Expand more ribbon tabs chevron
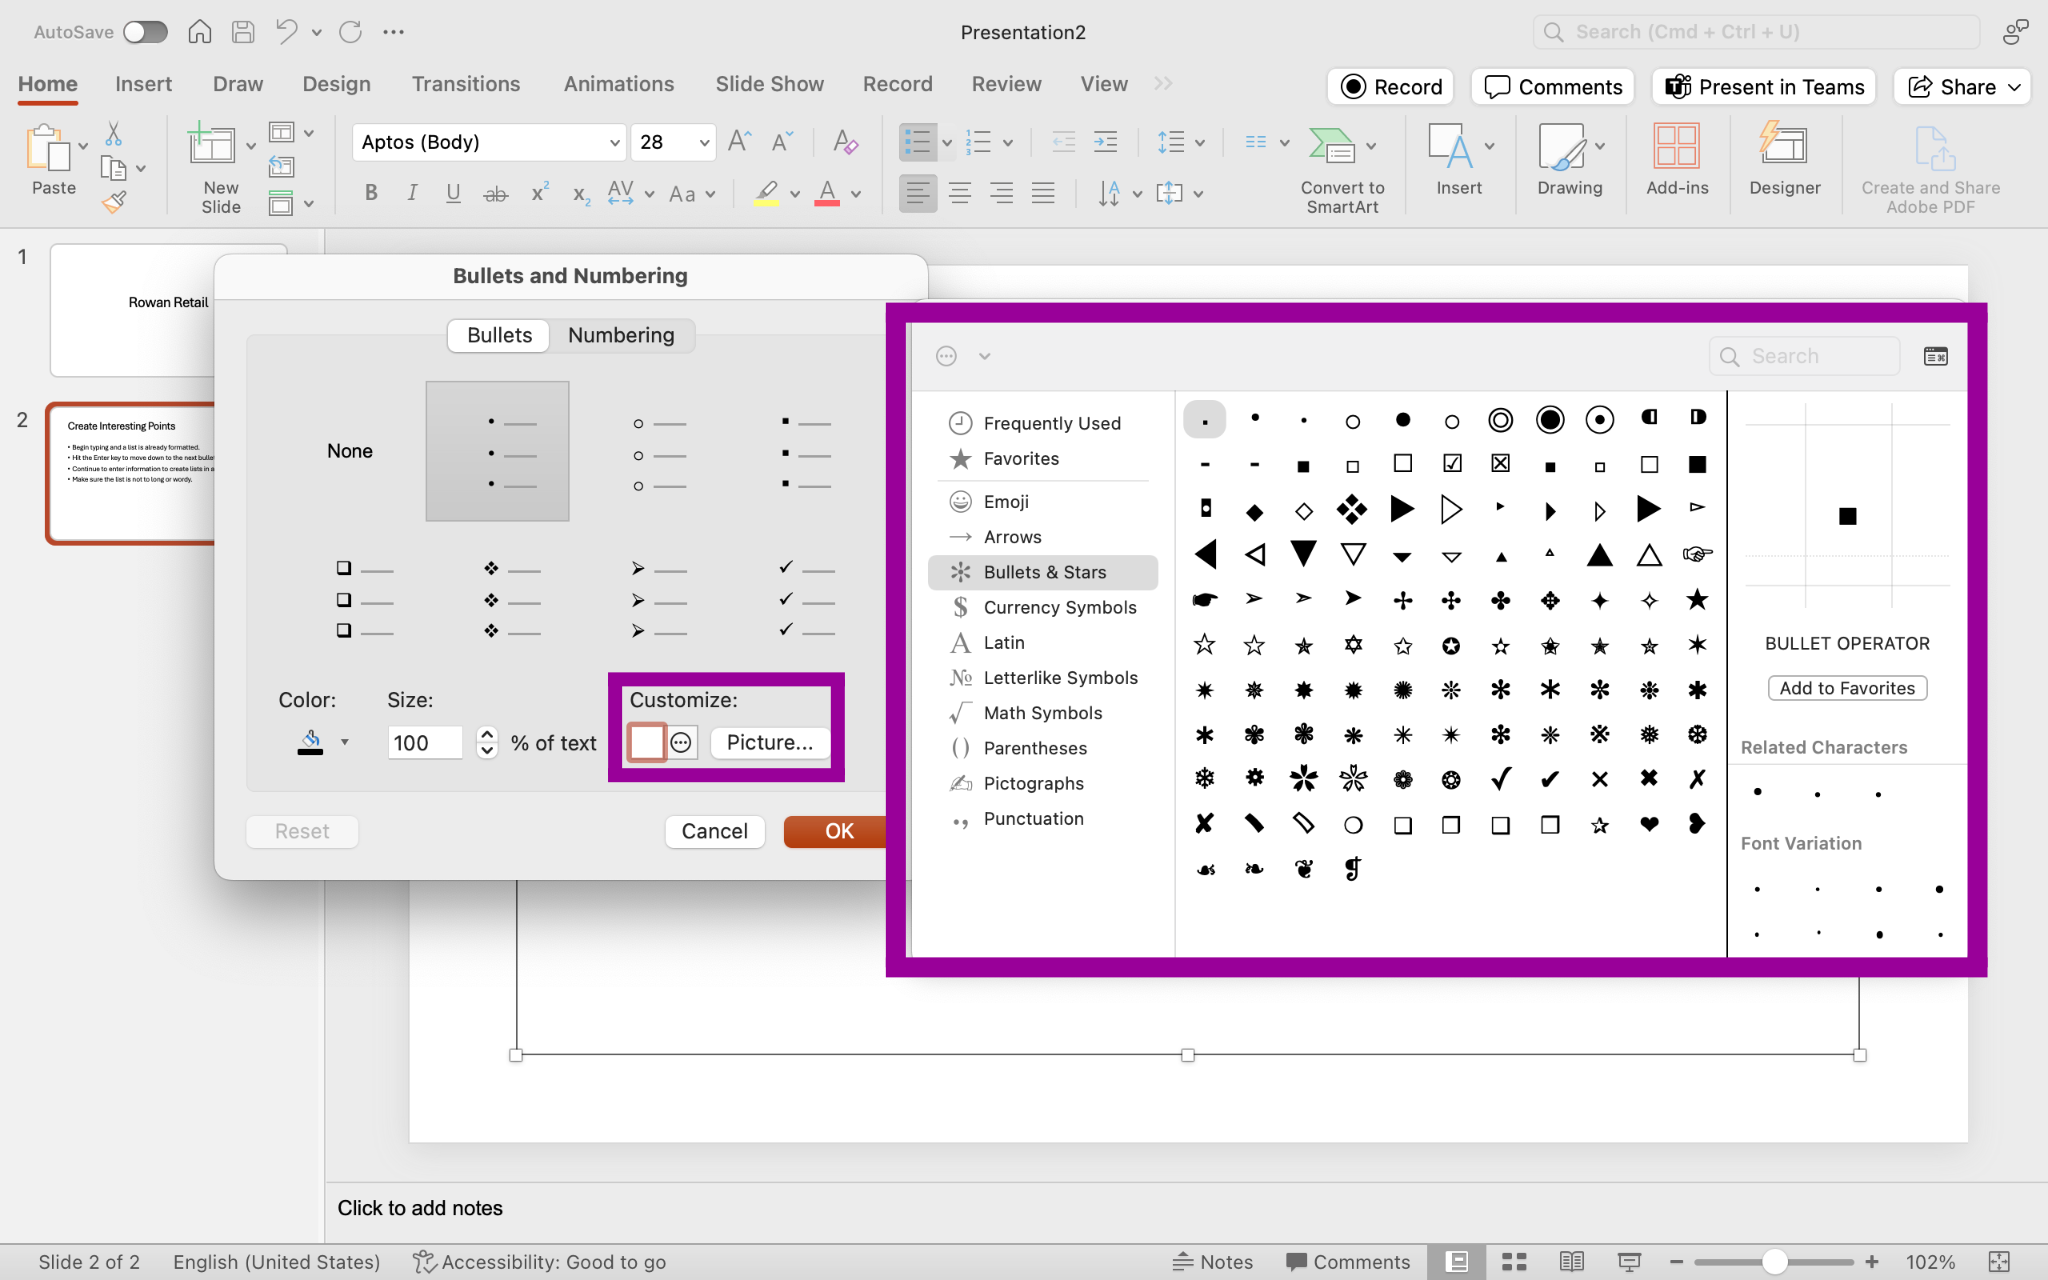 point(1163,84)
